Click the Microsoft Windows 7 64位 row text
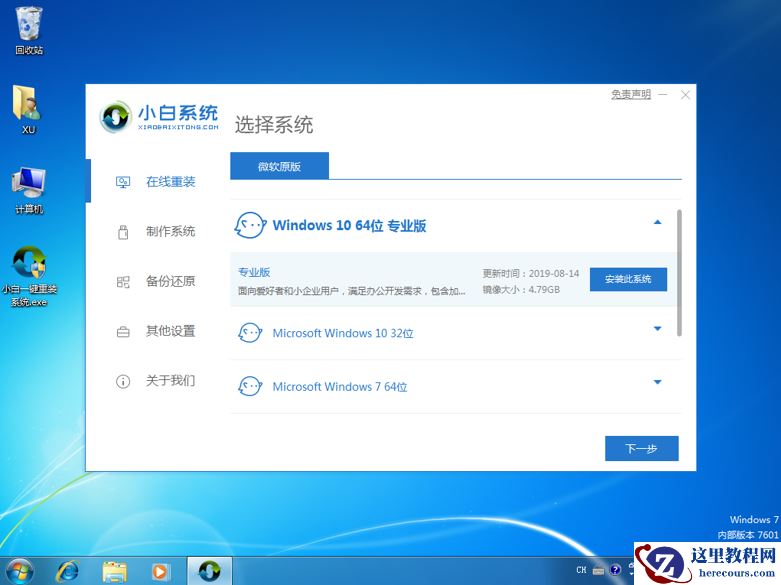 (x=340, y=386)
